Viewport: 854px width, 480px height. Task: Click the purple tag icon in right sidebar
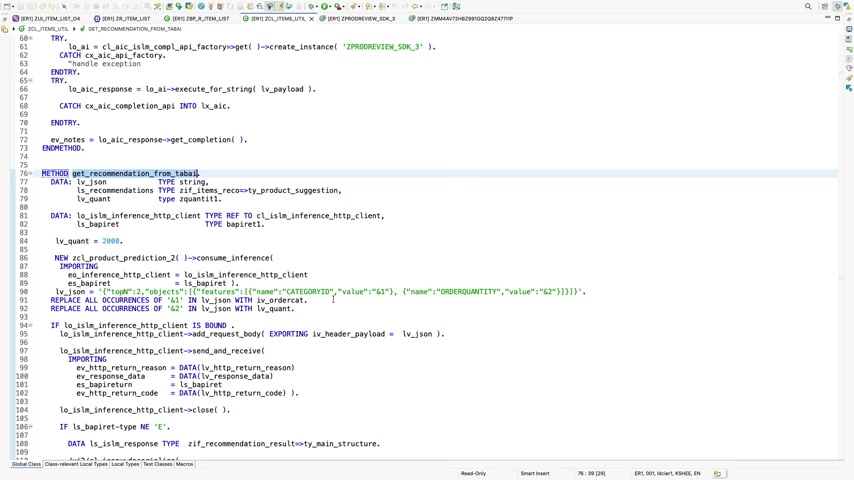[849, 68]
